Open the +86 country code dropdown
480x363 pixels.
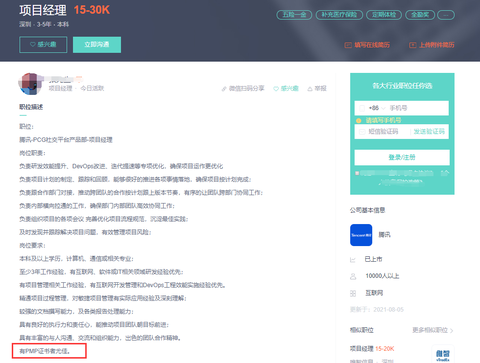pos(377,108)
